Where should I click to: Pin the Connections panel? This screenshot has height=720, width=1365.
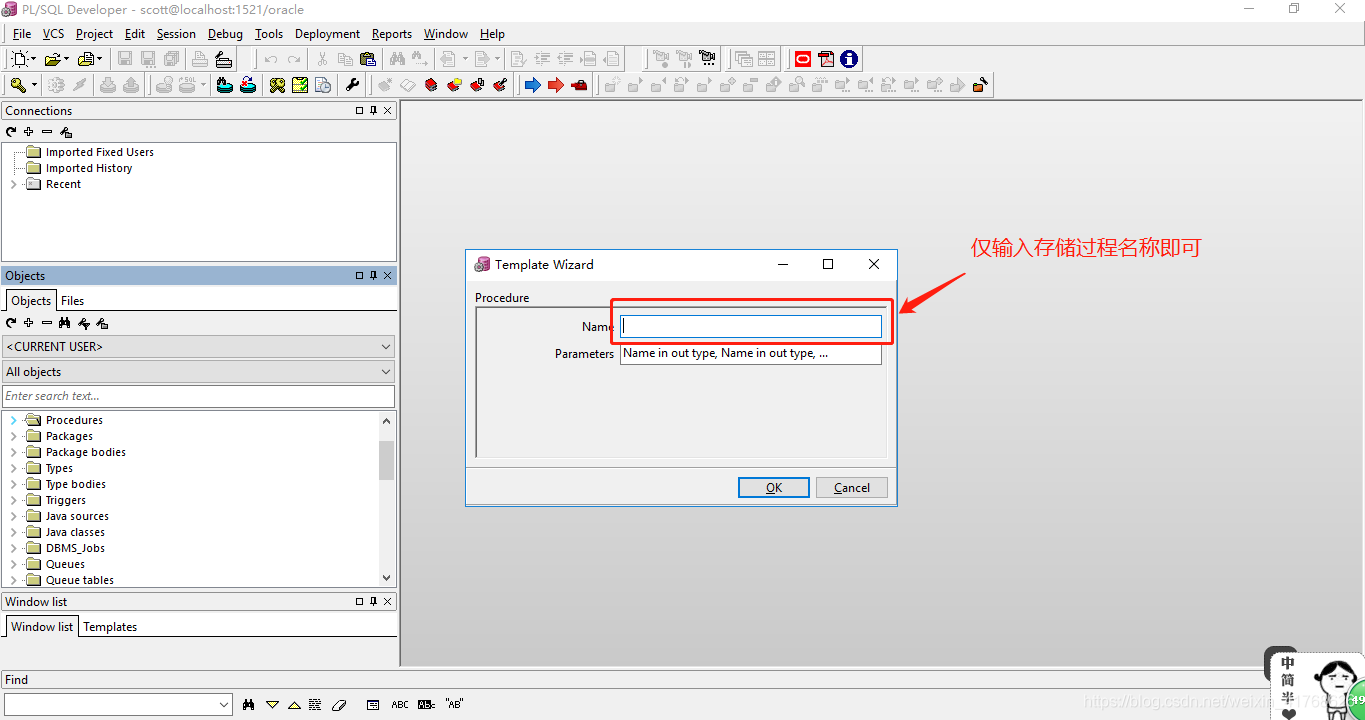pos(373,111)
